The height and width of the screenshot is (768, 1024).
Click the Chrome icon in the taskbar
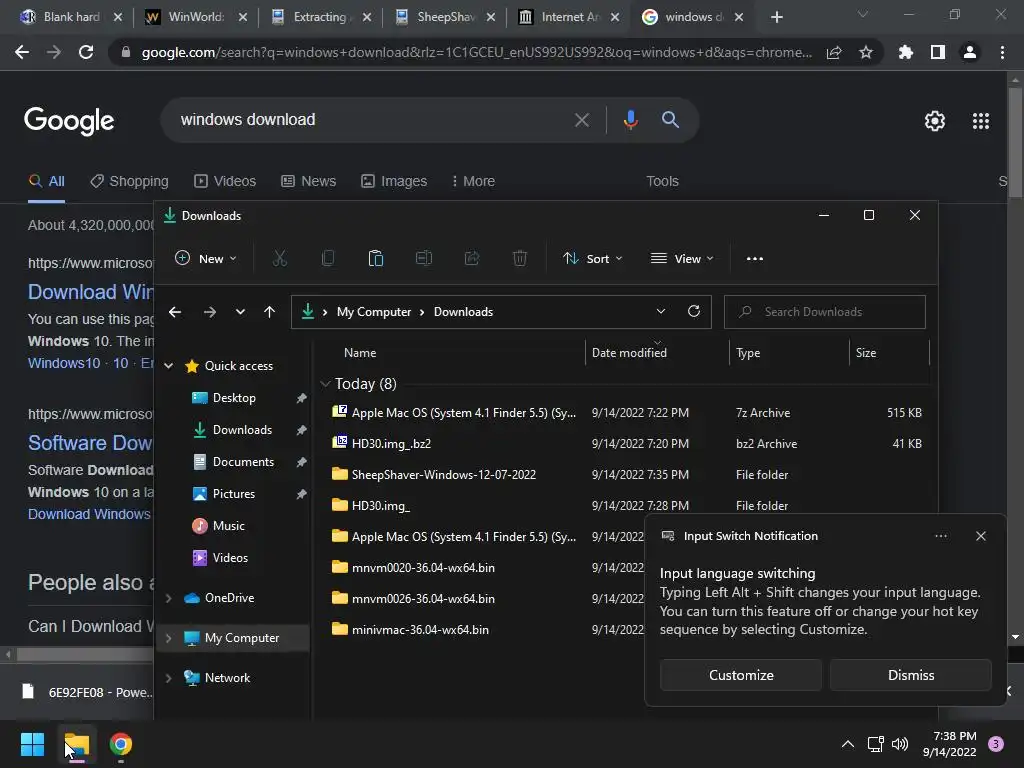[120, 744]
